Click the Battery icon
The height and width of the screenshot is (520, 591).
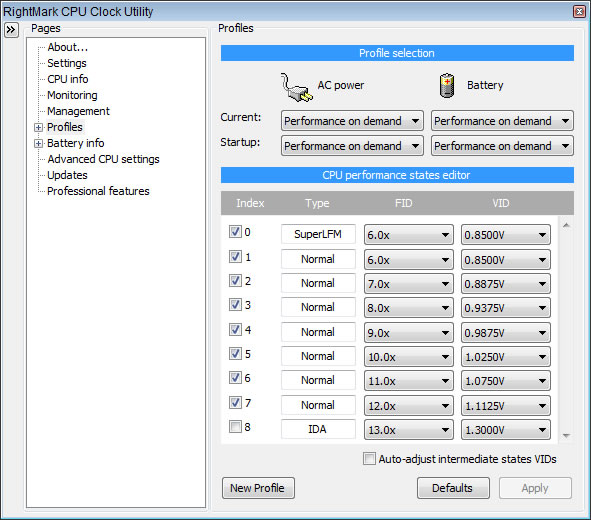pos(447,86)
